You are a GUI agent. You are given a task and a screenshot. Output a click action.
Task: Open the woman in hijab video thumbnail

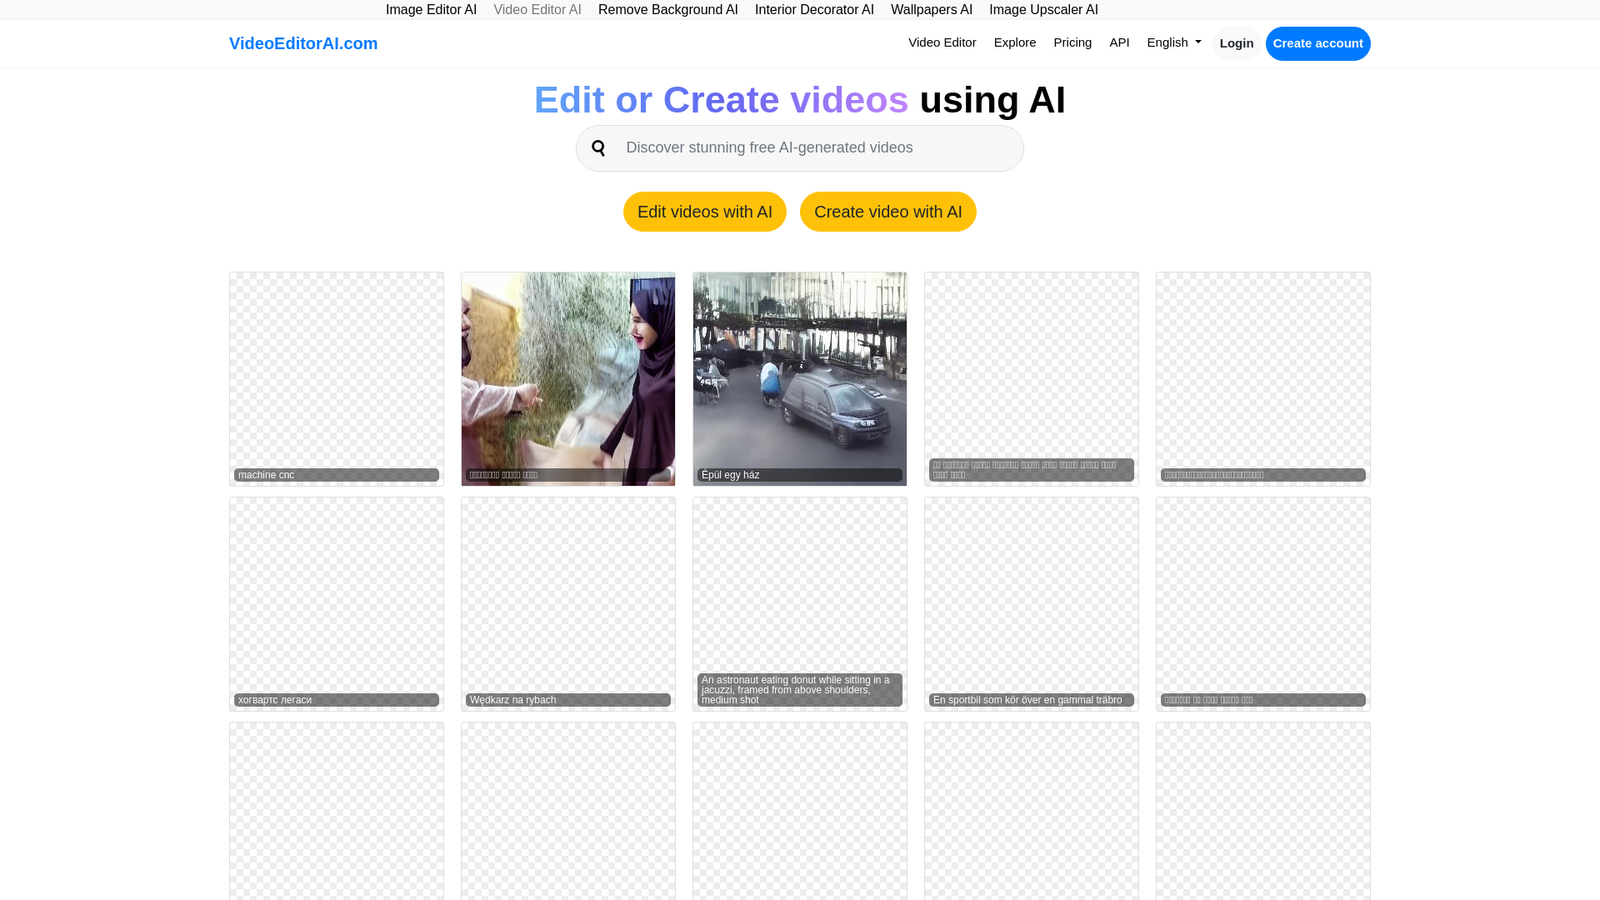[568, 379]
